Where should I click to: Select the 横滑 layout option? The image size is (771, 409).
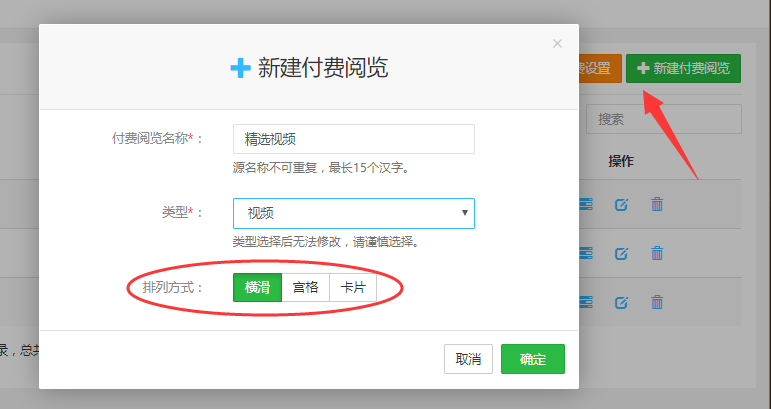point(257,287)
